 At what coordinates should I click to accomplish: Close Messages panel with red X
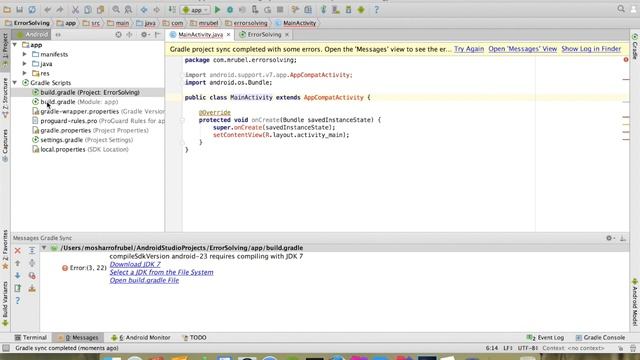(x=18, y=251)
